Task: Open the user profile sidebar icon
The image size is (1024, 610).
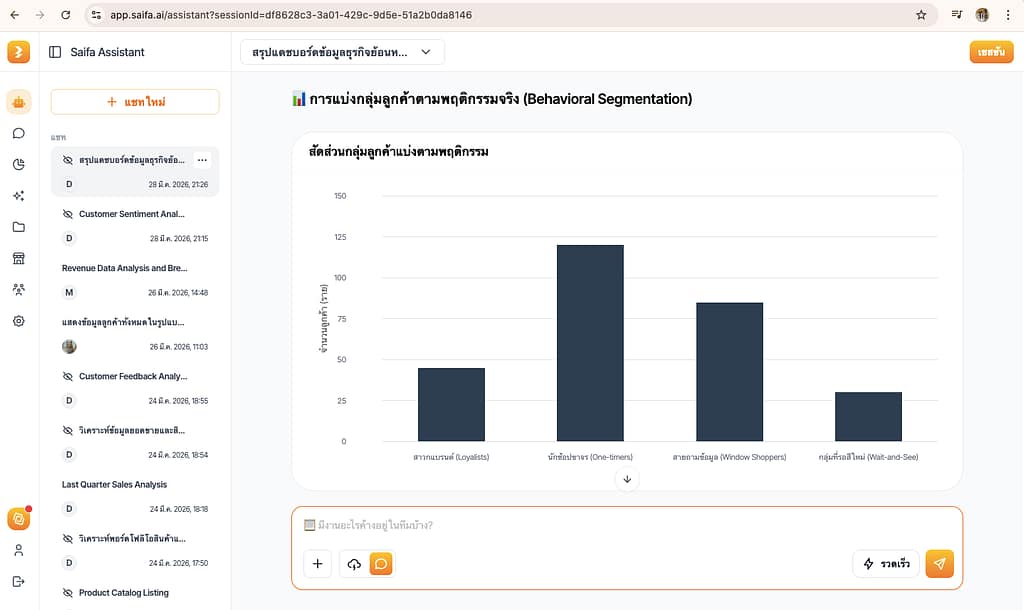Action: click(x=18, y=551)
